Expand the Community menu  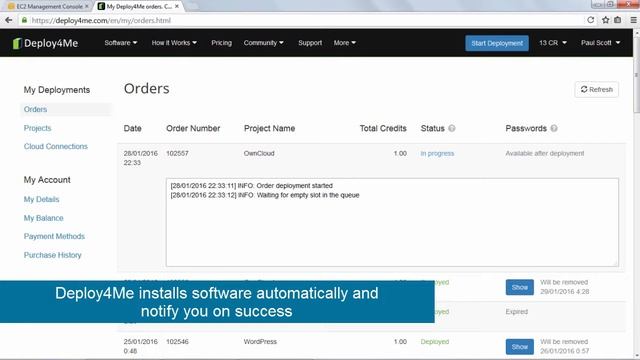pyautogui.click(x=264, y=43)
